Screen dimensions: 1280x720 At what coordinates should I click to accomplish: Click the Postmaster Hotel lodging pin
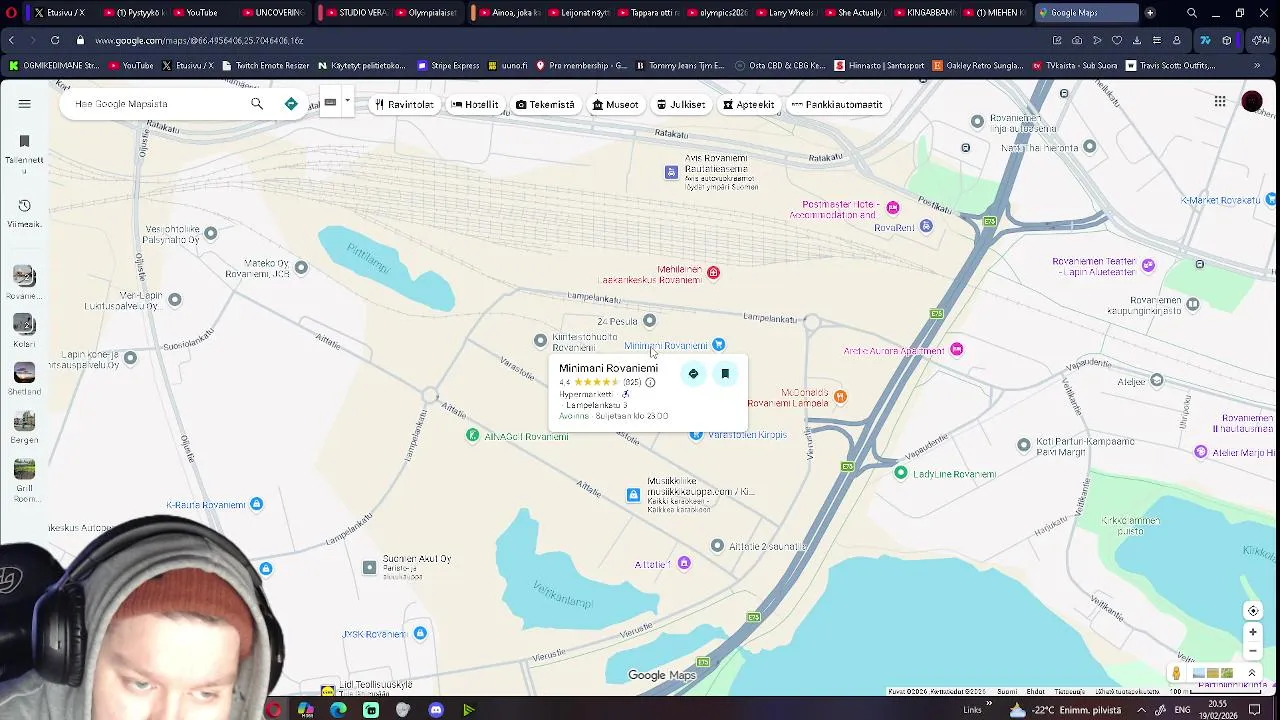(x=893, y=208)
